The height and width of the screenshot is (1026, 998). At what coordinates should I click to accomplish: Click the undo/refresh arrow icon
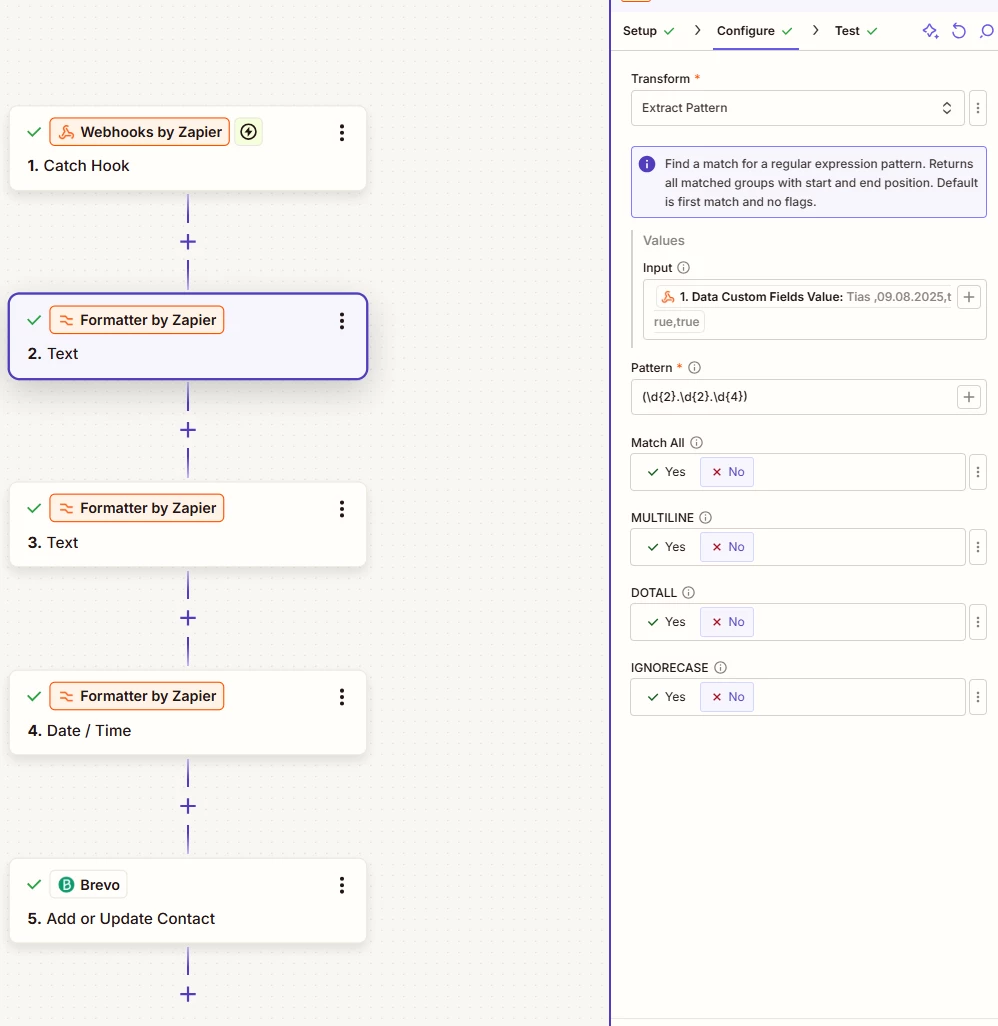[x=959, y=31]
